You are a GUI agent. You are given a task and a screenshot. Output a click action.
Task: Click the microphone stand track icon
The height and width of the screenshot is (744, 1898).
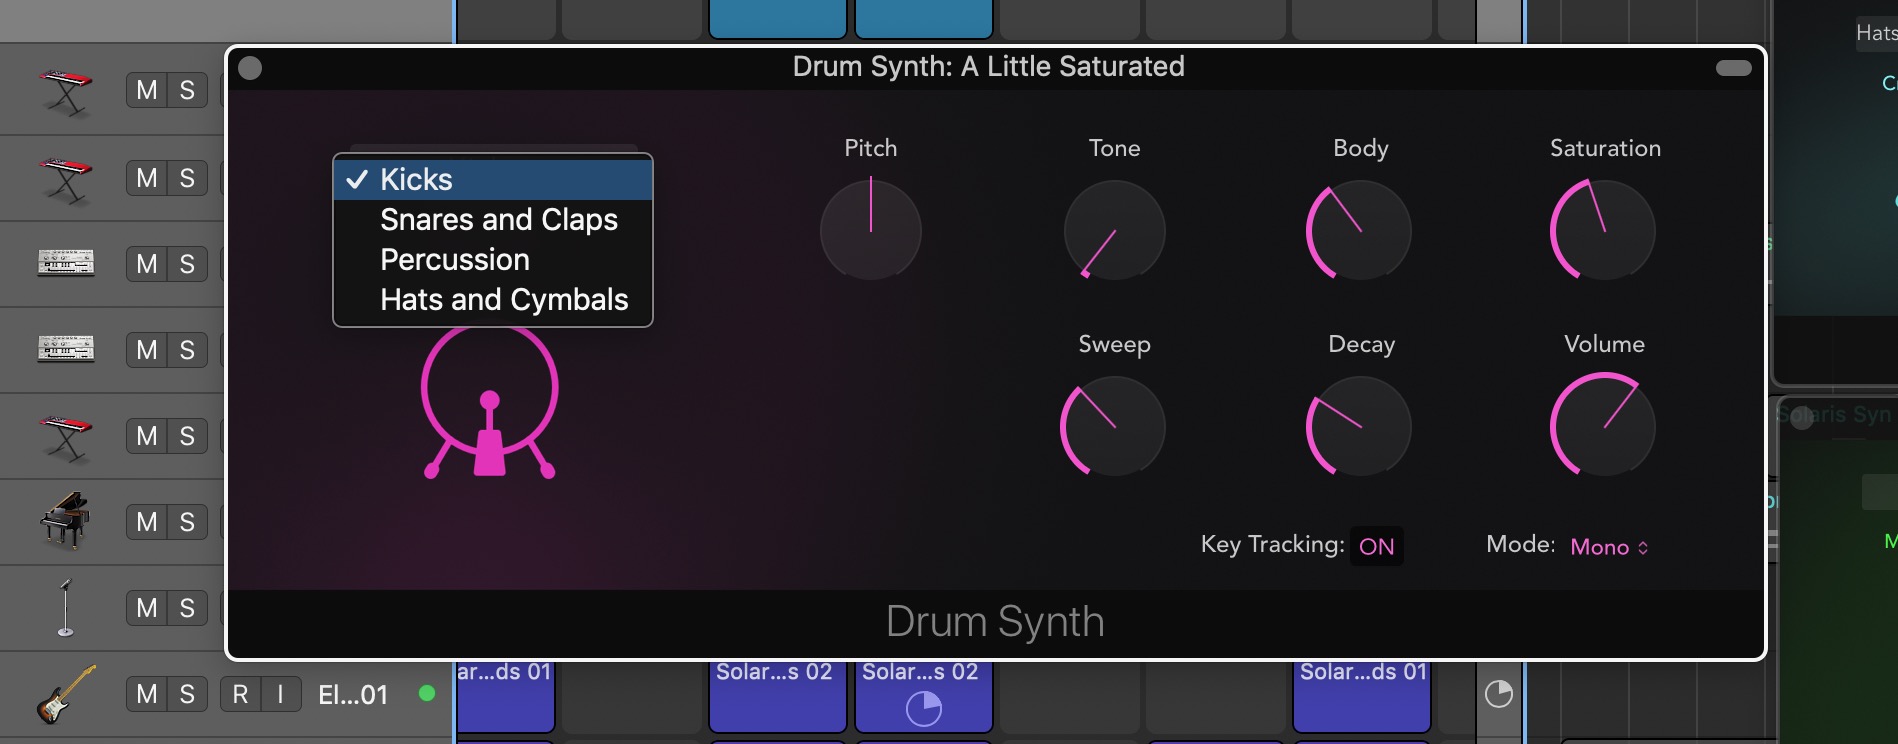(x=66, y=607)
